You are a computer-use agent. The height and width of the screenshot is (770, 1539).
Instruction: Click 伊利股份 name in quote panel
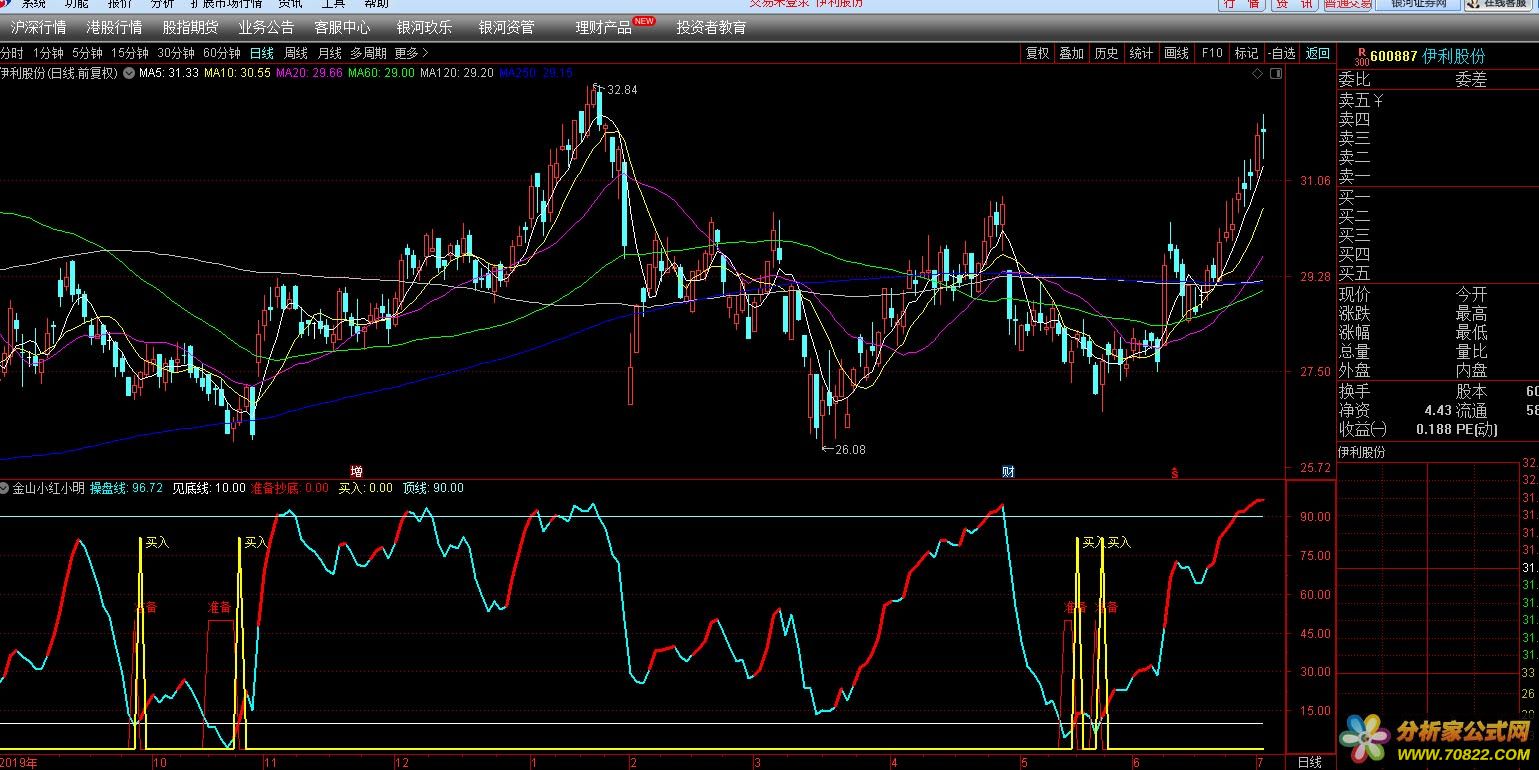point(1456,56)
